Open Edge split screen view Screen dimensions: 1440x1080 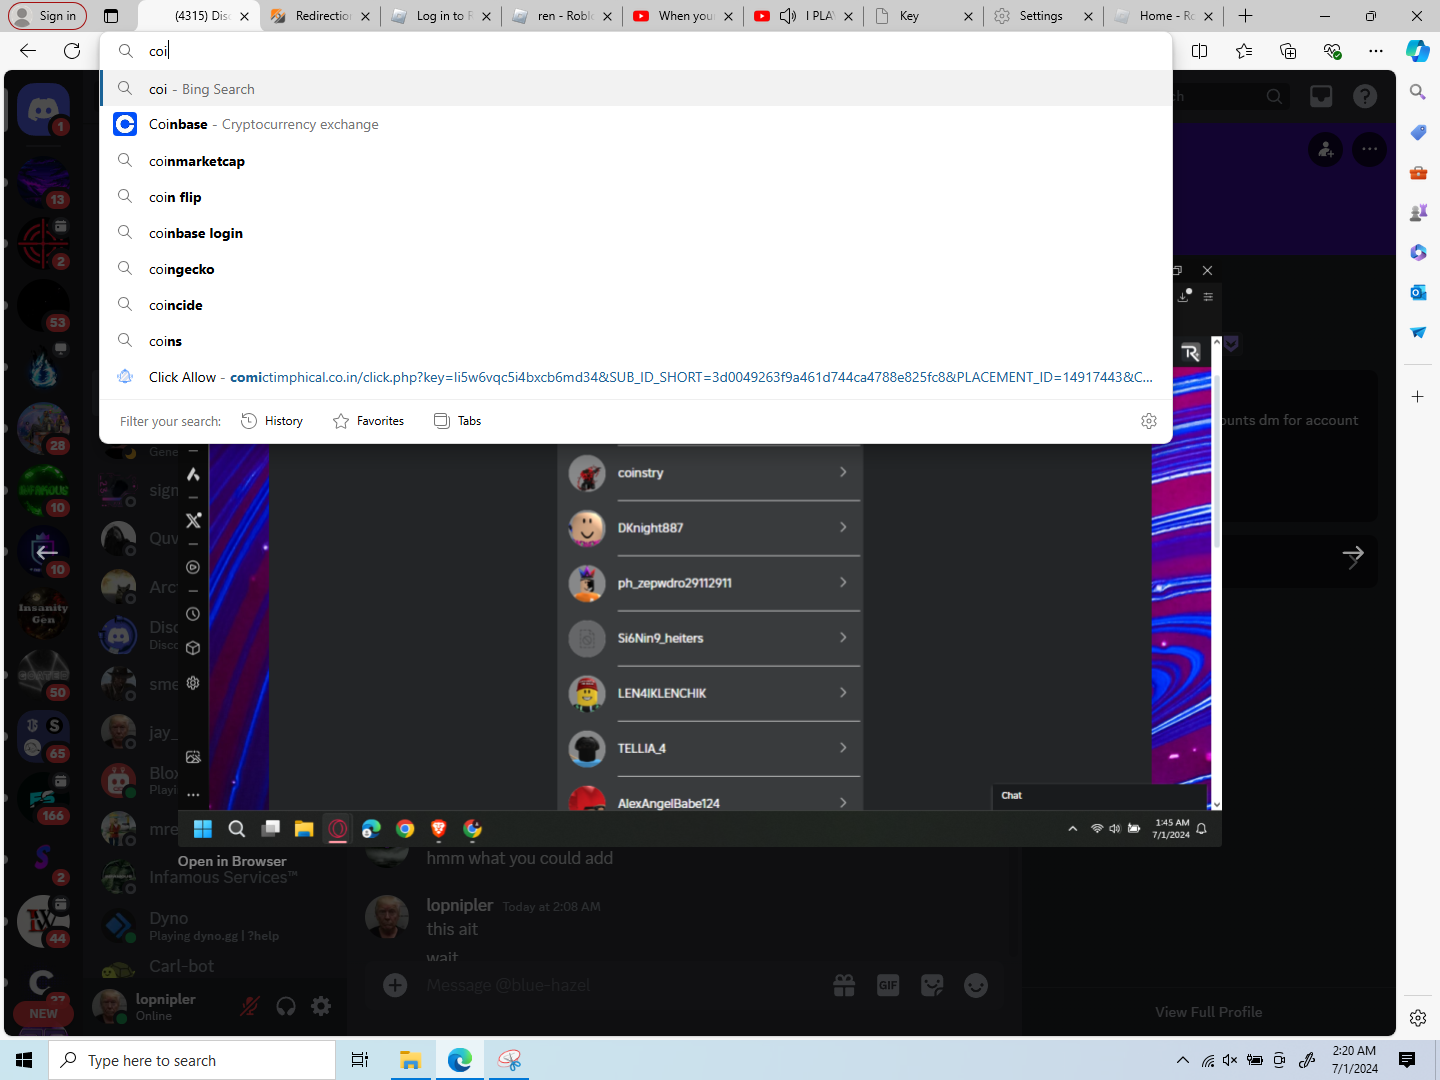(x=1200, y=51)
